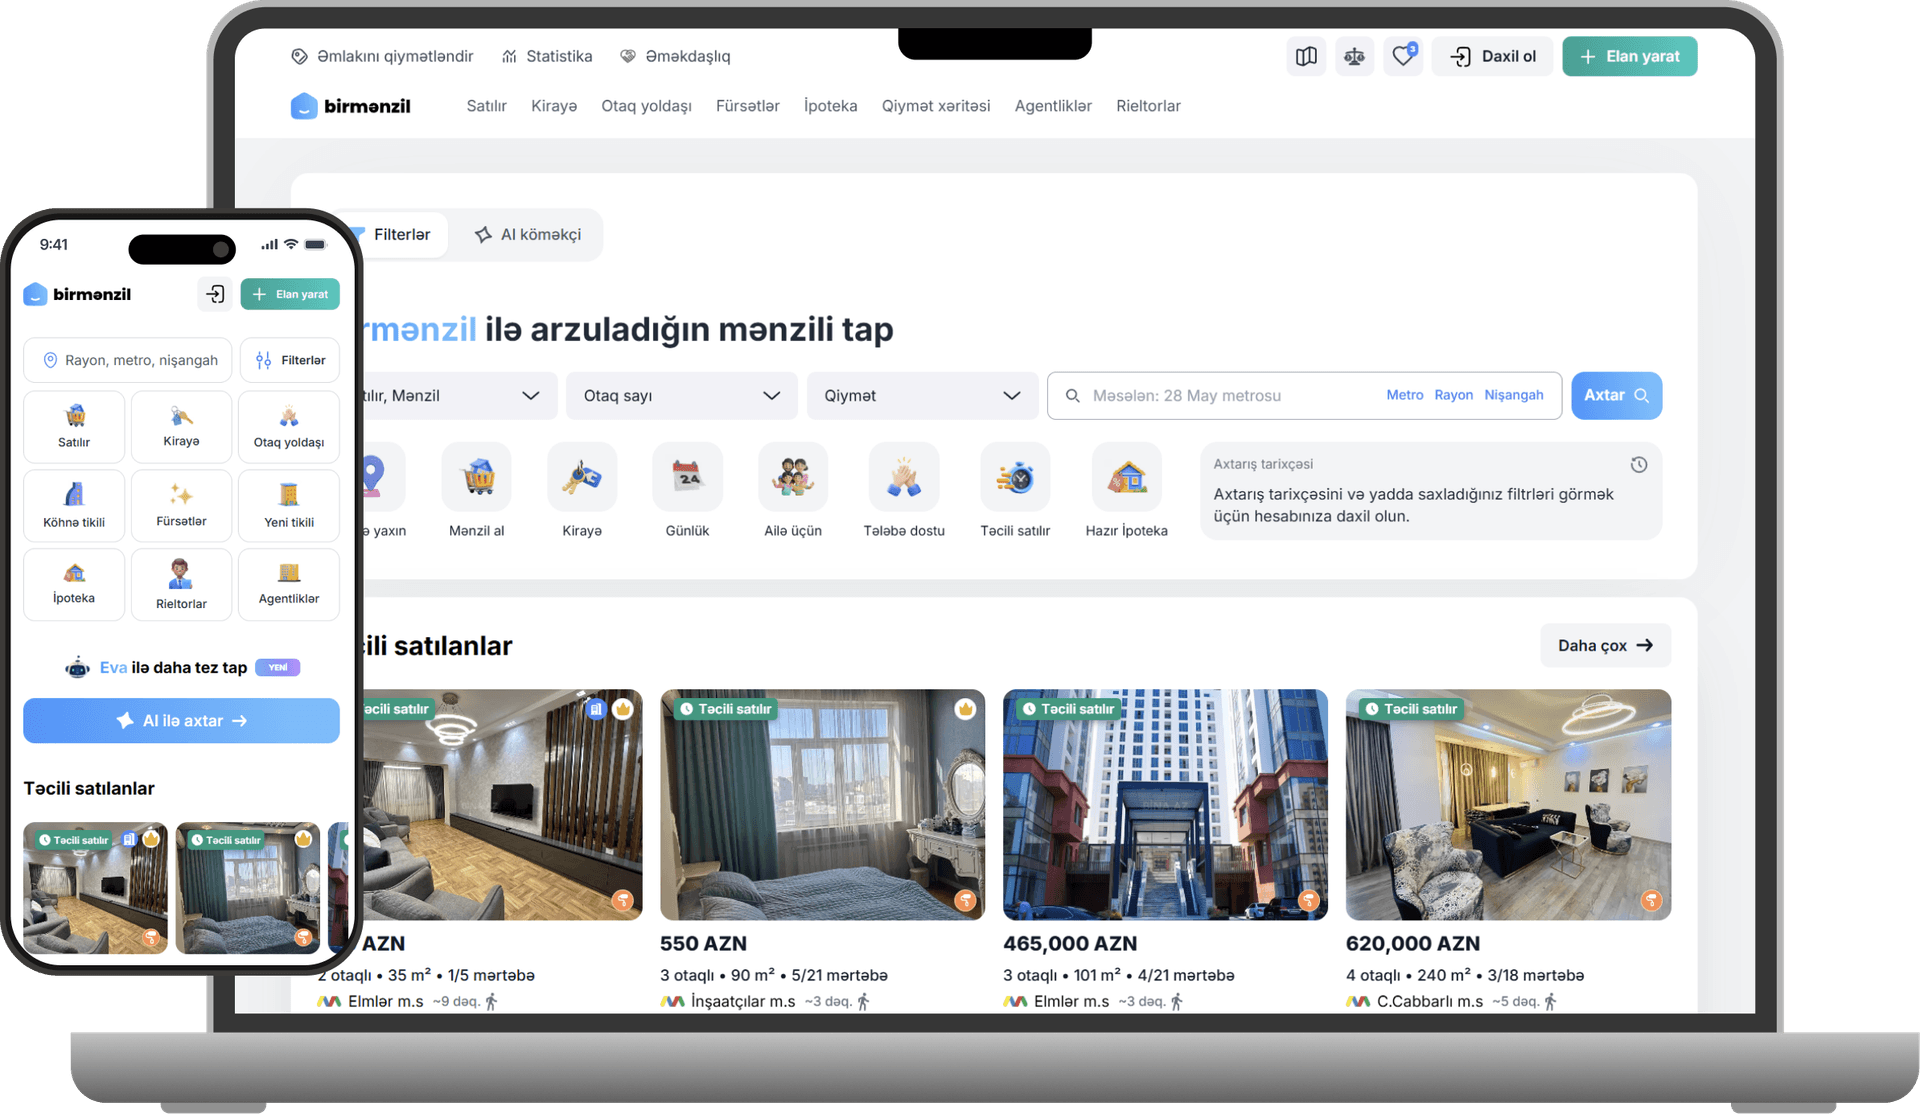Screen dimensions: 1920x1114
Task: Open the map view icon in header
Action: pyautogui.click(x=1306, y=57)
